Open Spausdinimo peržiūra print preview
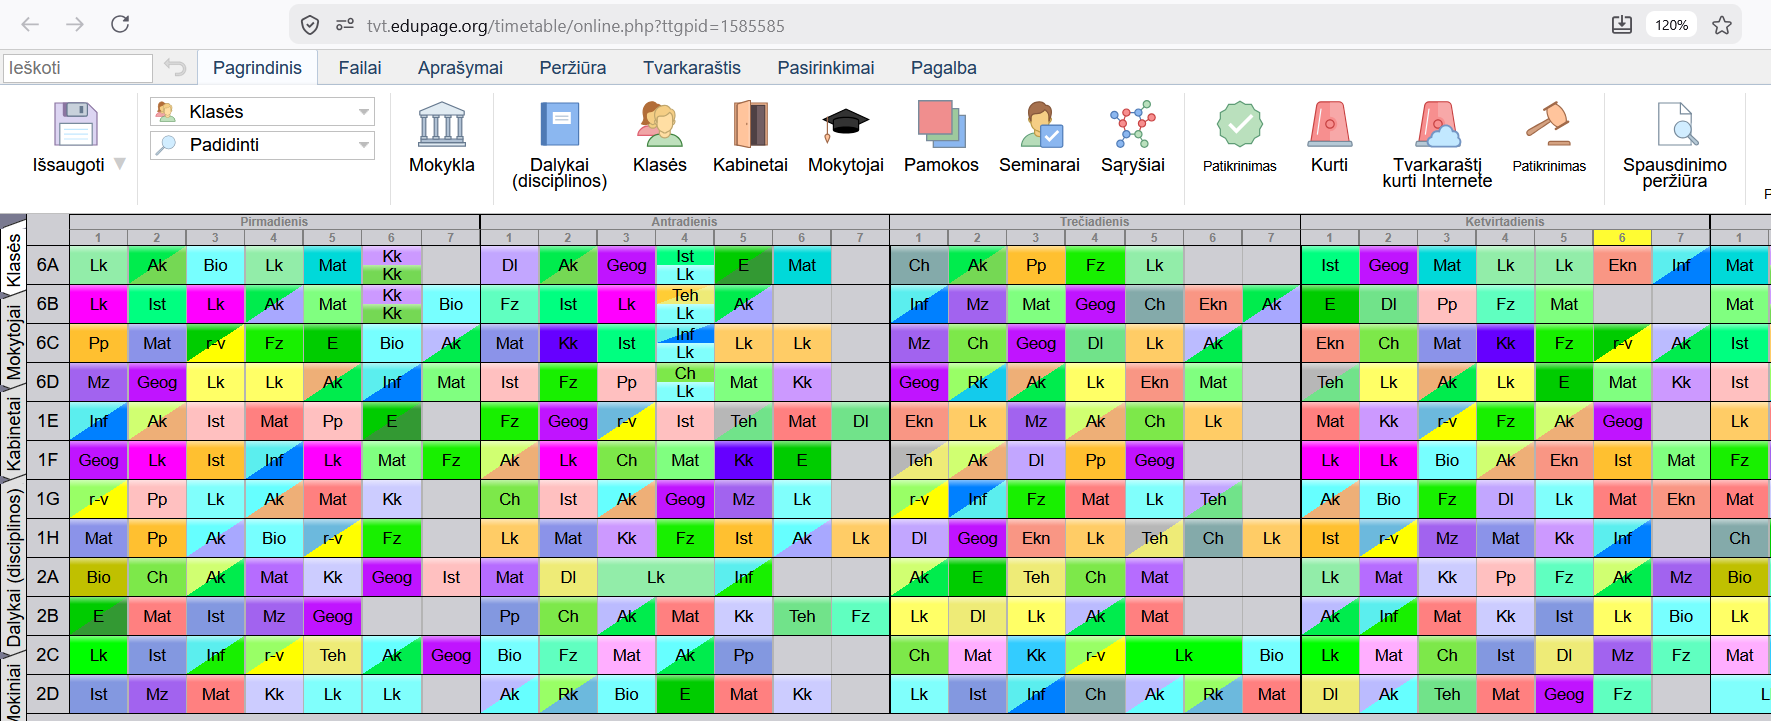1771x721 pixels. click(1675, 126)
